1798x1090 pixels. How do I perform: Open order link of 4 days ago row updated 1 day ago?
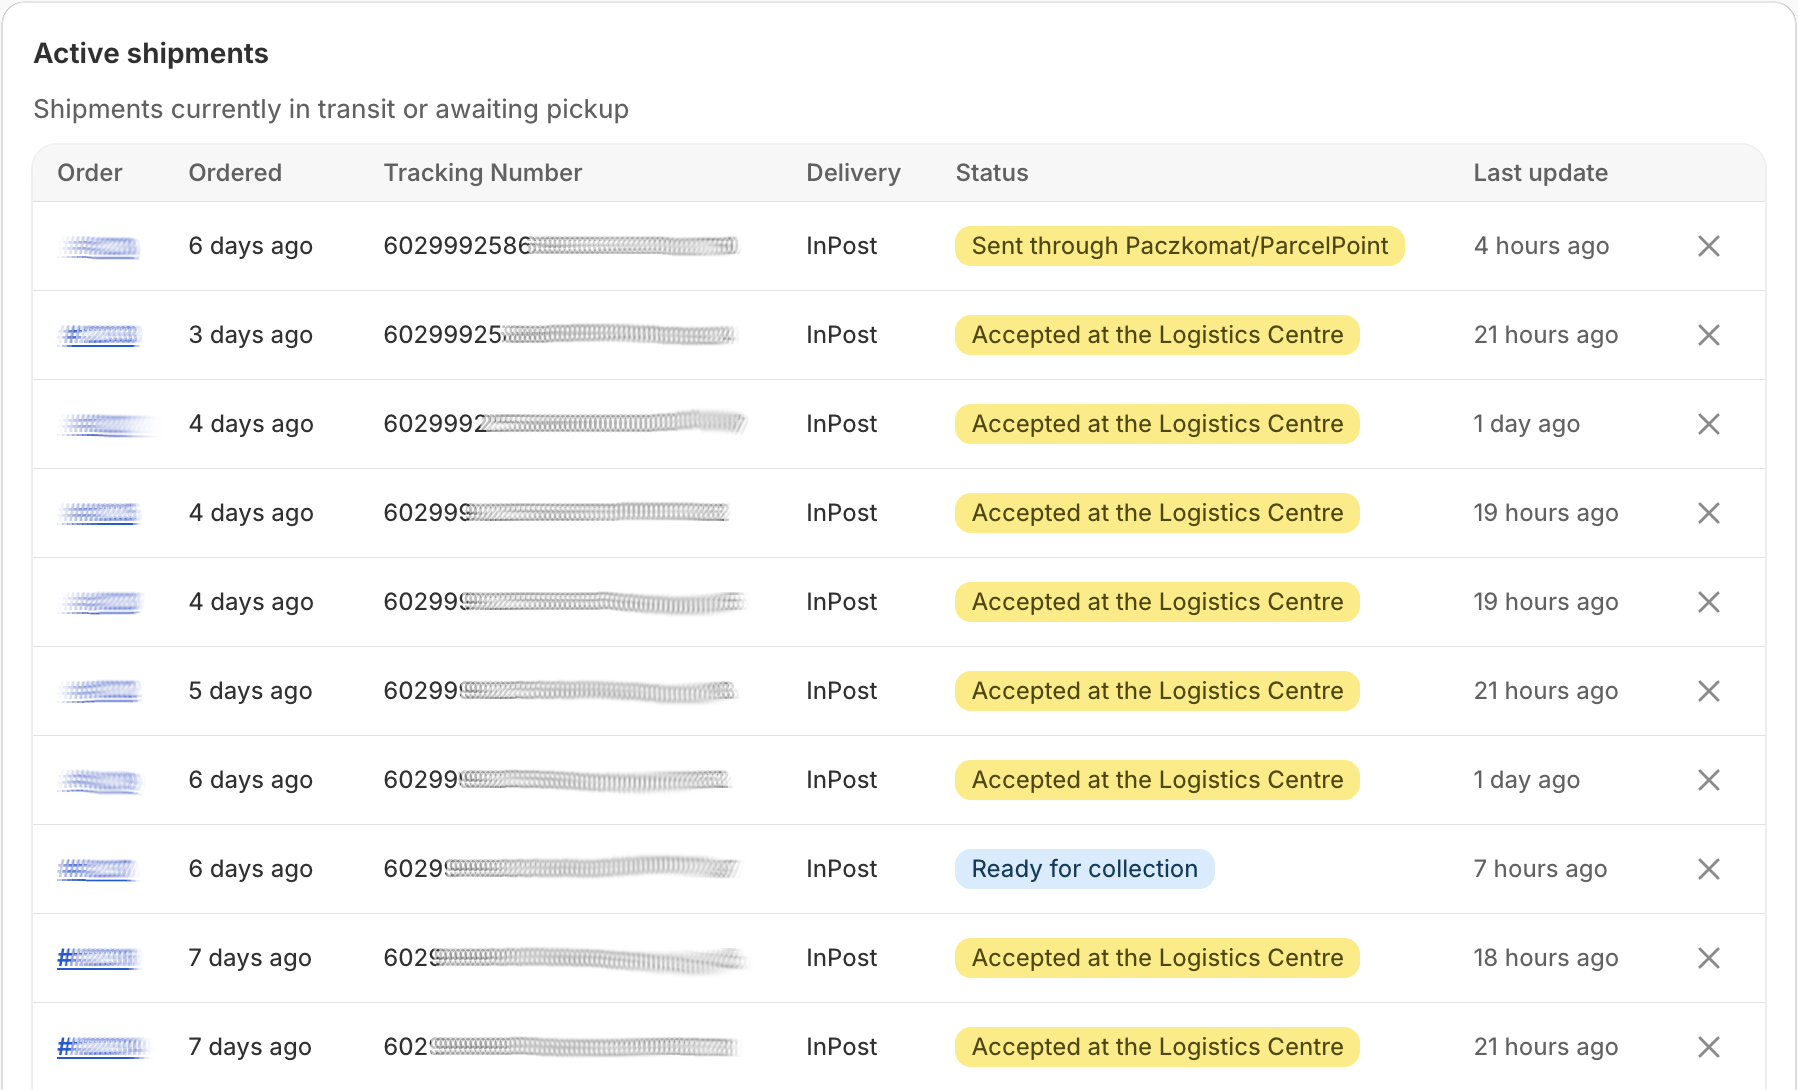(105, 424)
